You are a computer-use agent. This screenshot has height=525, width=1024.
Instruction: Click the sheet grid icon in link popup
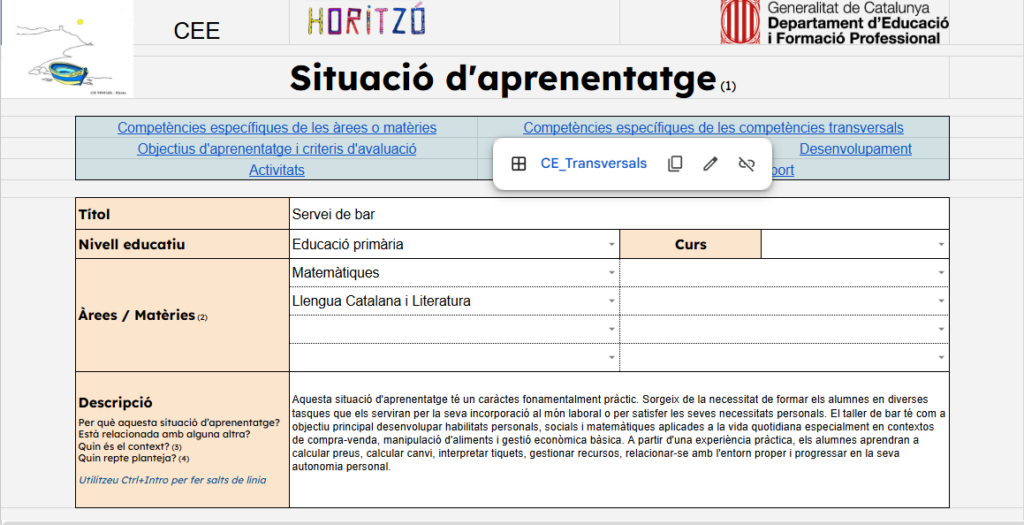(x=518, y=164)
